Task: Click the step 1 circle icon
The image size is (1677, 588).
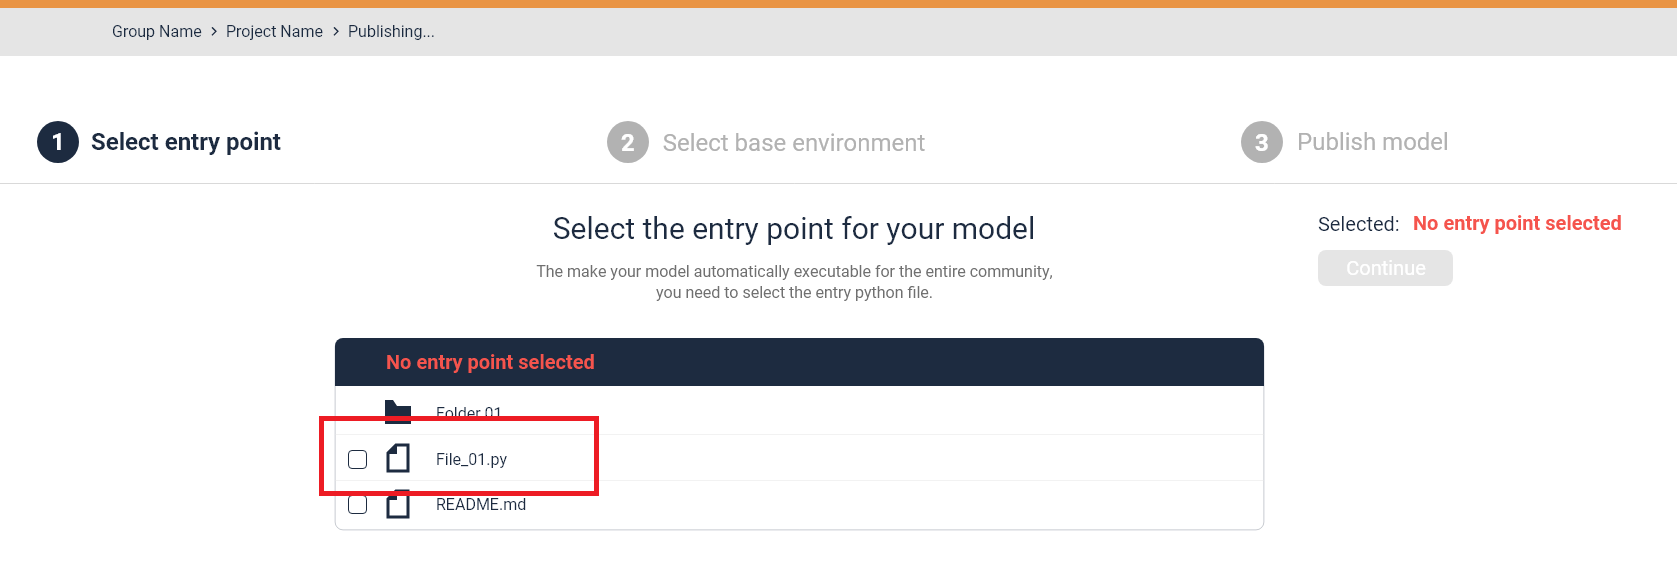Action: pos(58,142)
